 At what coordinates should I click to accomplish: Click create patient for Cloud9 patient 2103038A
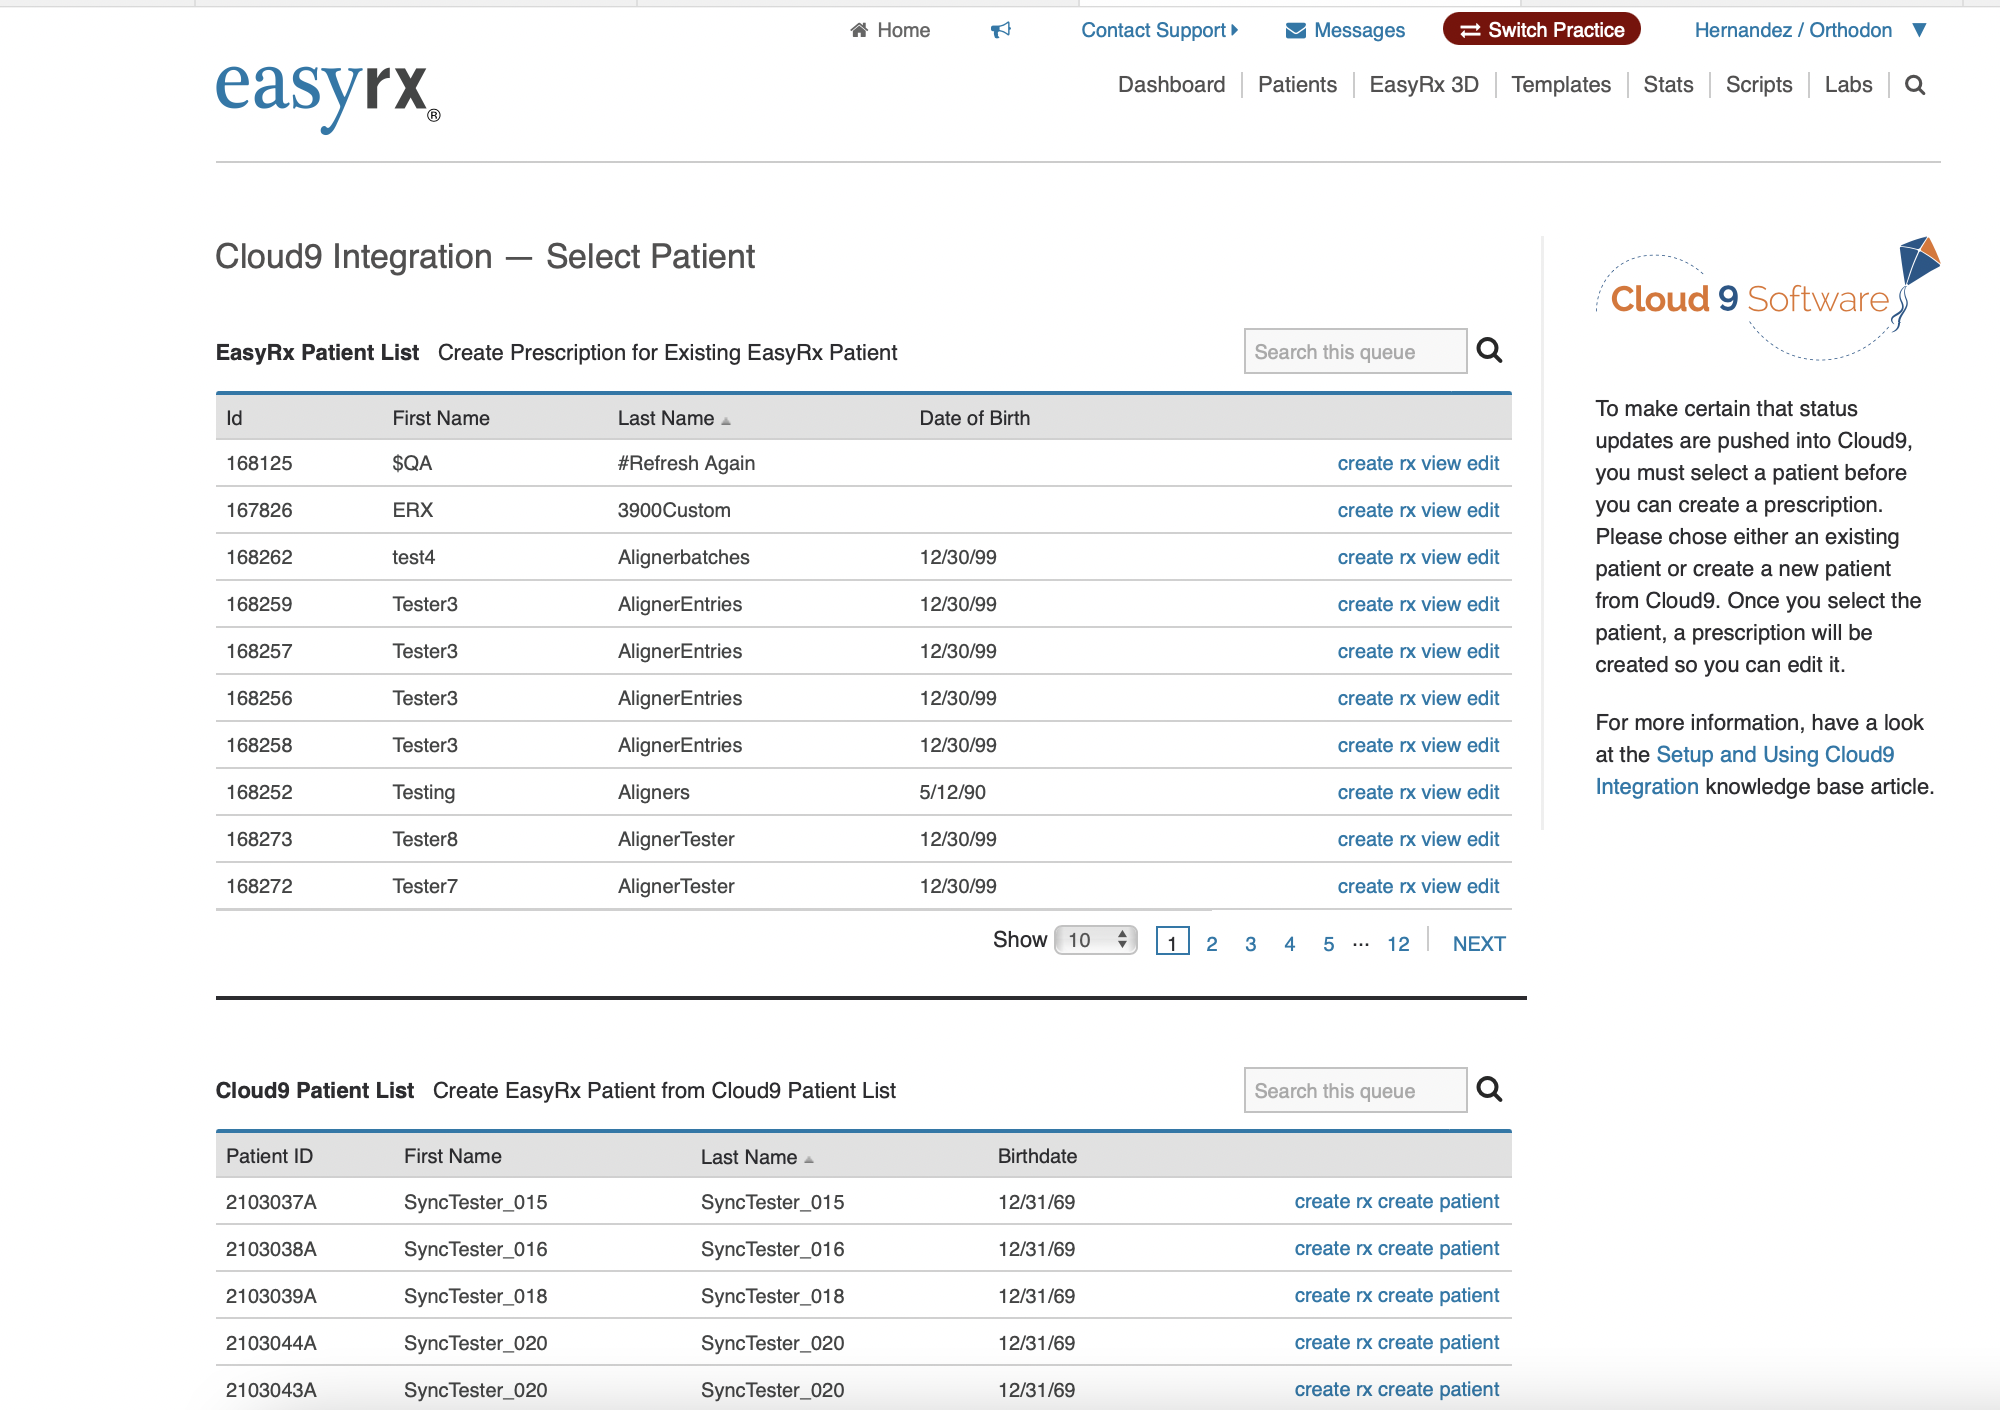[x=1438, y=1248]
